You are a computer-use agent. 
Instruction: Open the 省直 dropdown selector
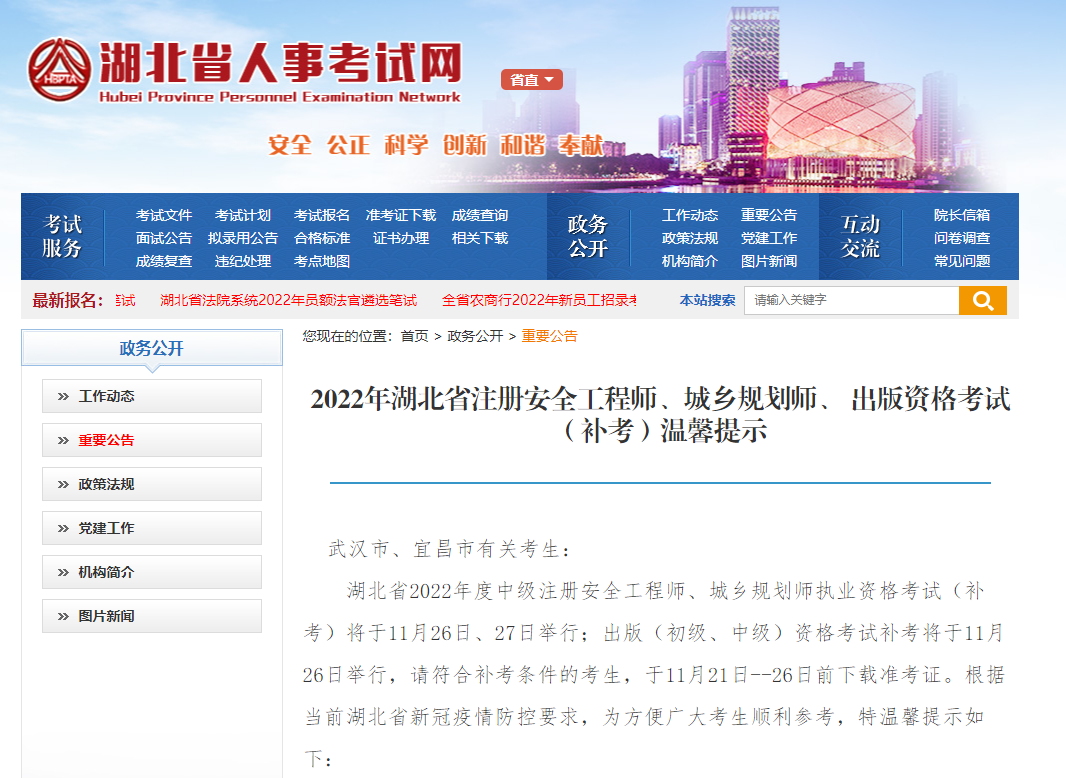[531, 80]
